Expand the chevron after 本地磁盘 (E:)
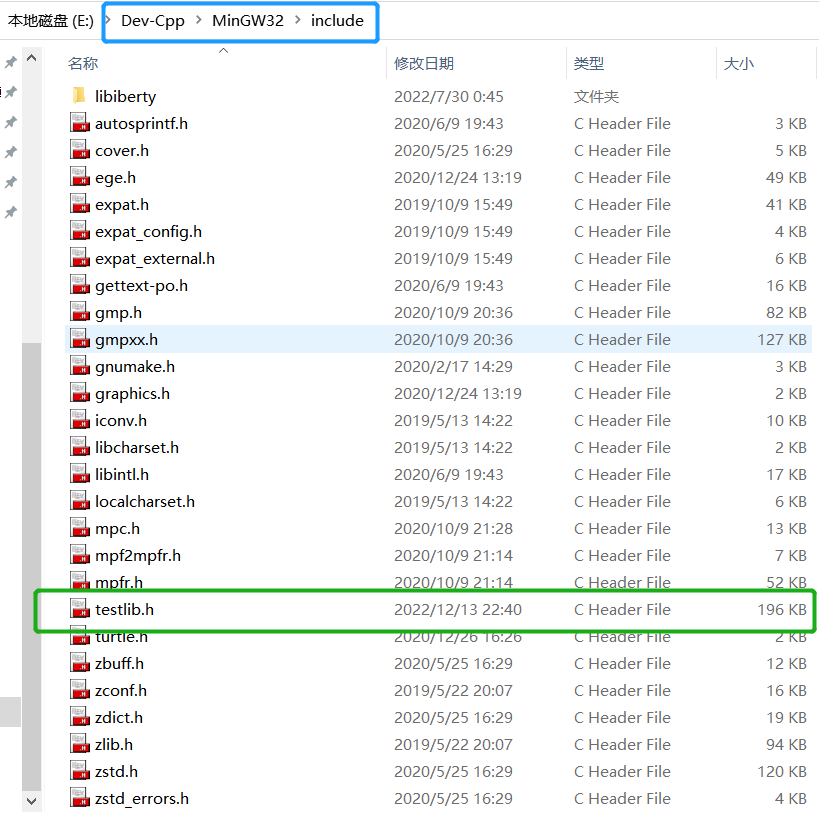This screenshot has height=828, width=819. click(108, 20)
